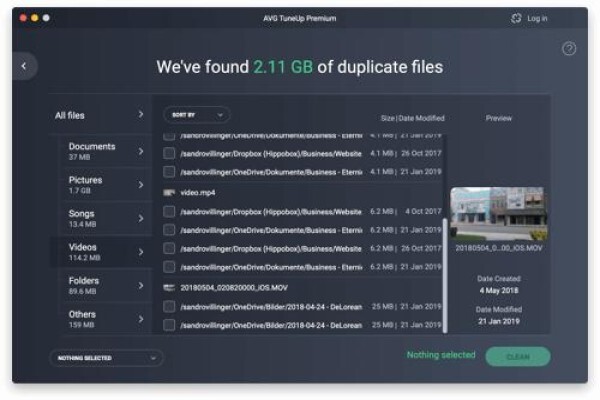
Task: Expand All files category chevron
Action: click(141, 114)
